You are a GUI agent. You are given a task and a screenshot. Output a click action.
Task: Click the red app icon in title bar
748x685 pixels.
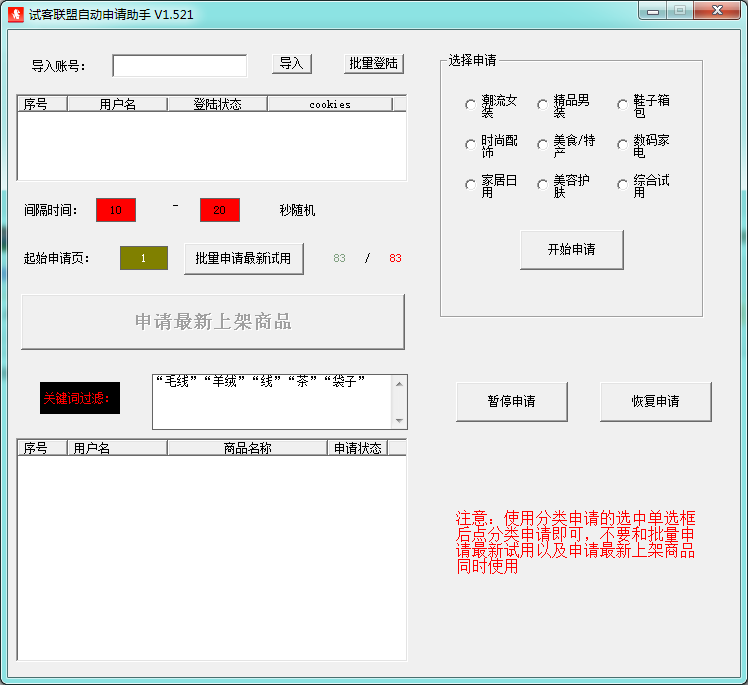click(16, 14)
